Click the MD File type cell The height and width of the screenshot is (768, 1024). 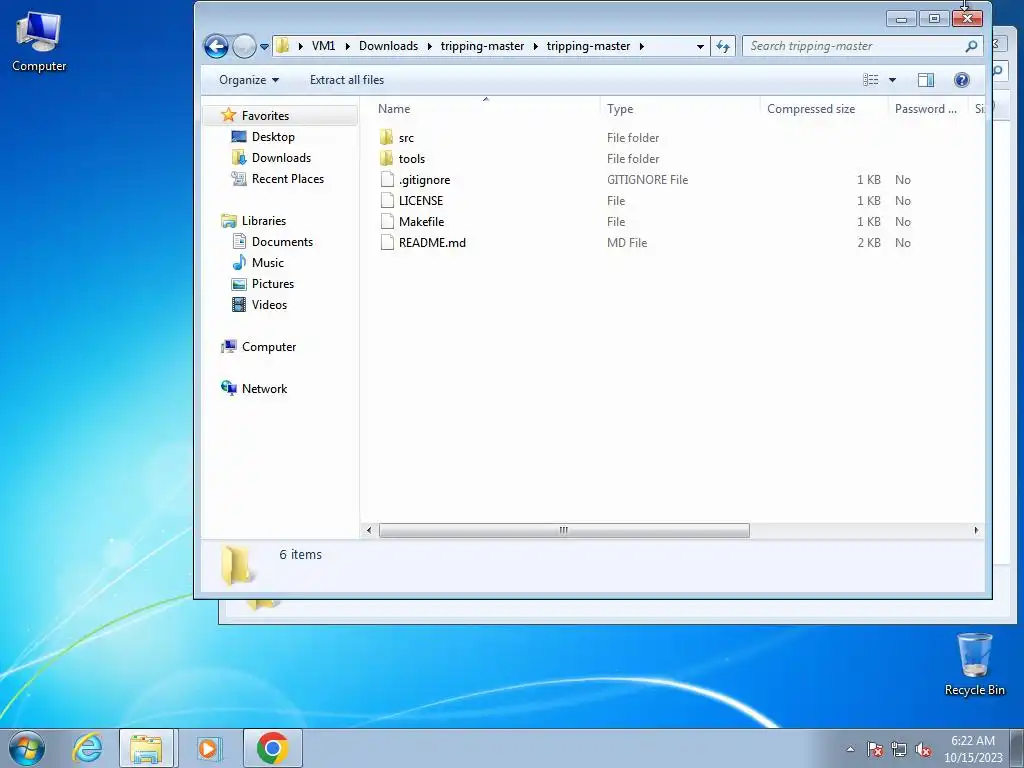point(627,242)
